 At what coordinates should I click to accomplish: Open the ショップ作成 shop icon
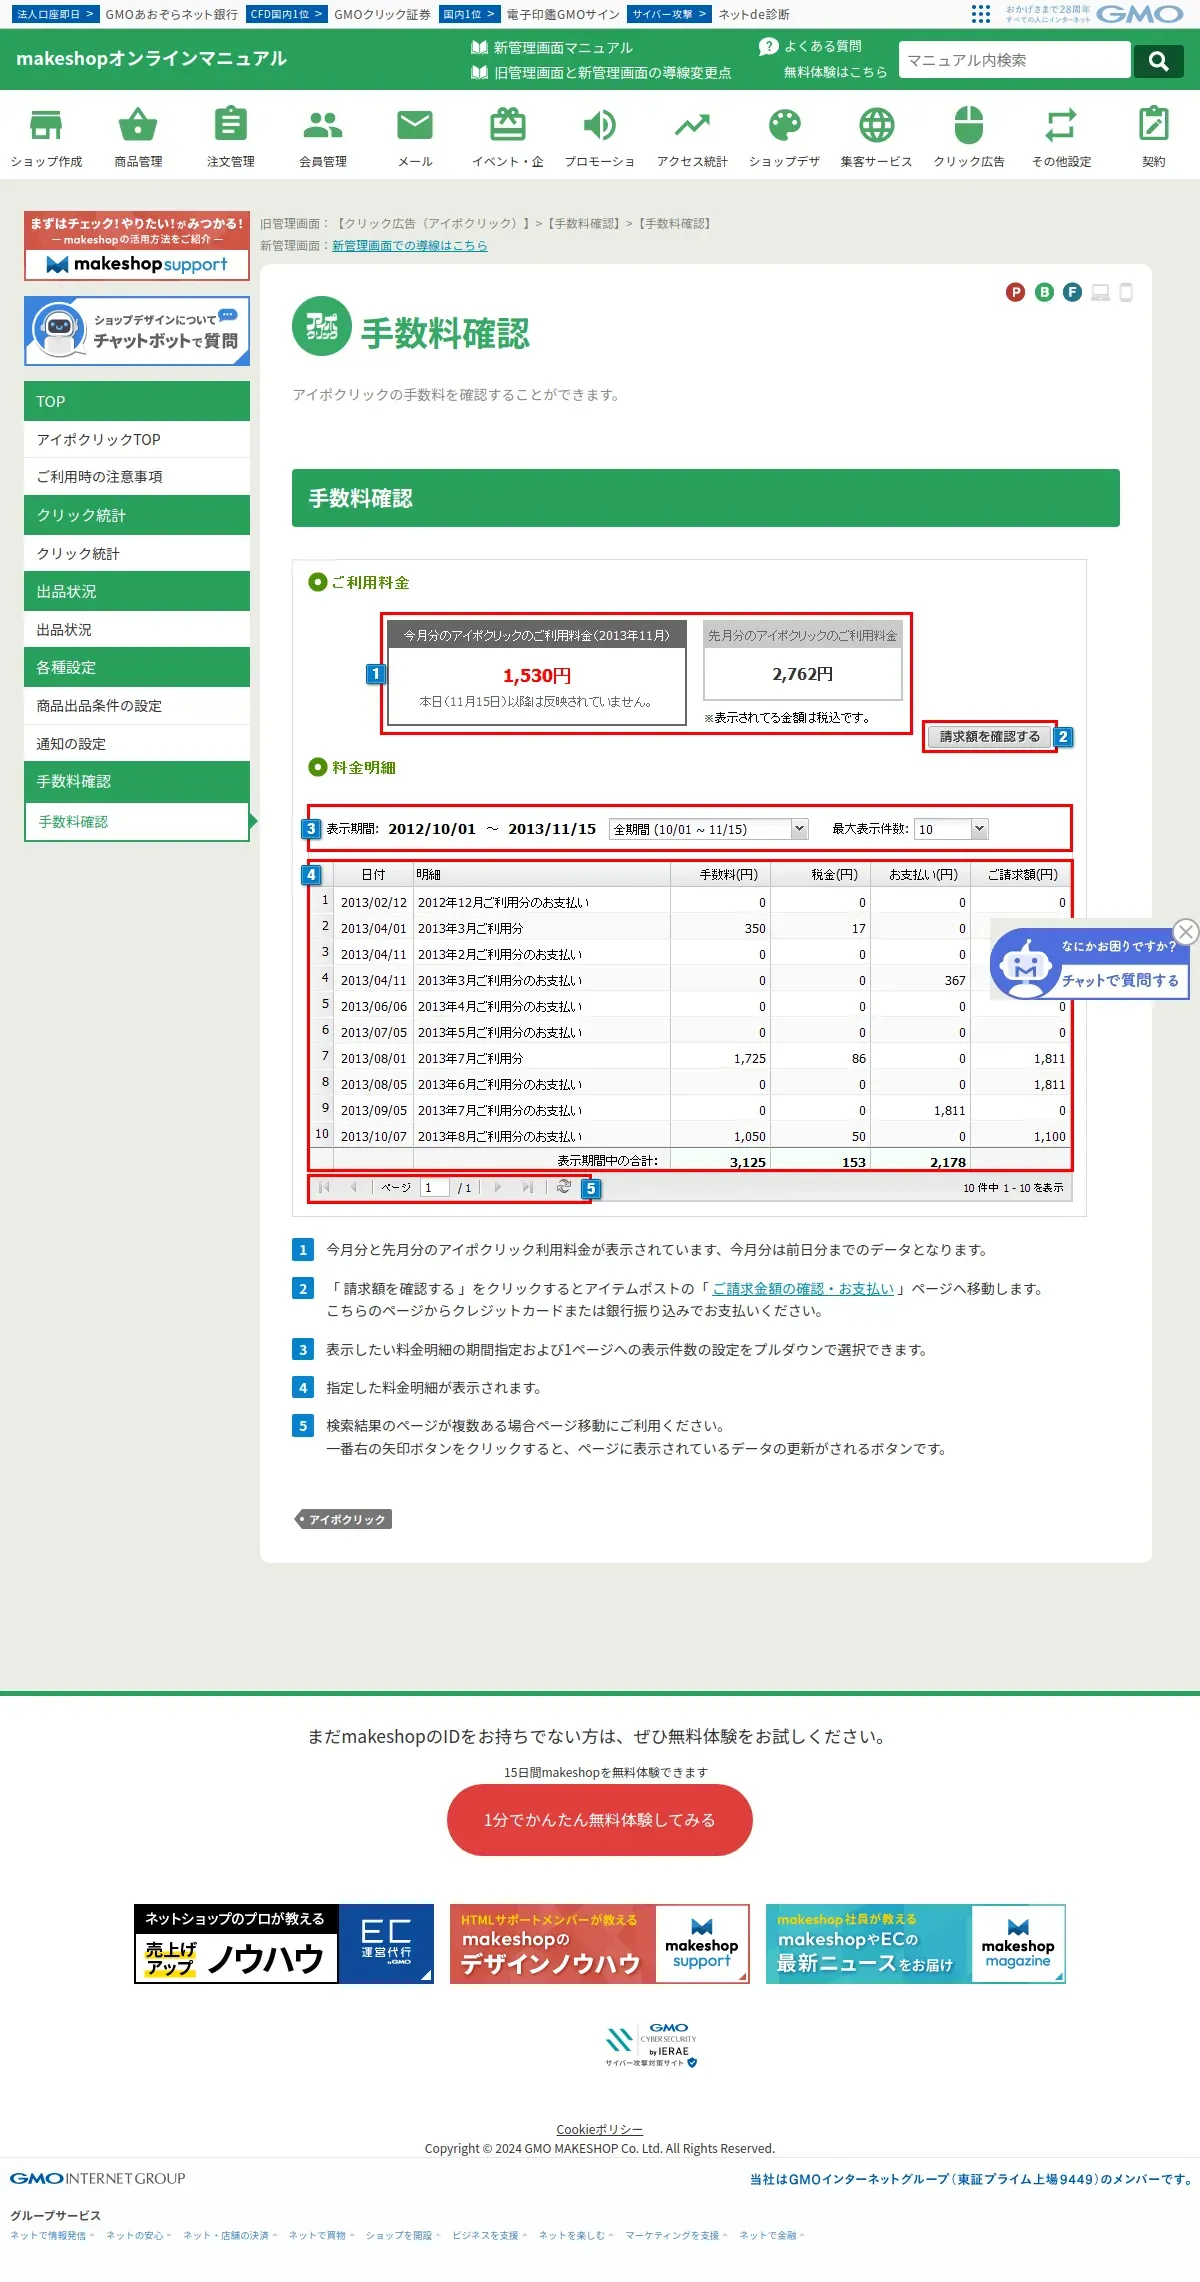coord(46,126)
